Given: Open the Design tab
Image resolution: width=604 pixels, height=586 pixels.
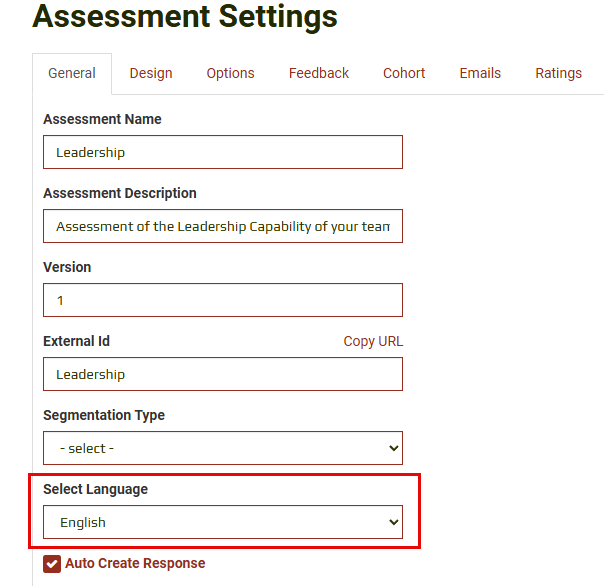Looking at the screenshot, I should pyautogui.click(x=151, y=73).
